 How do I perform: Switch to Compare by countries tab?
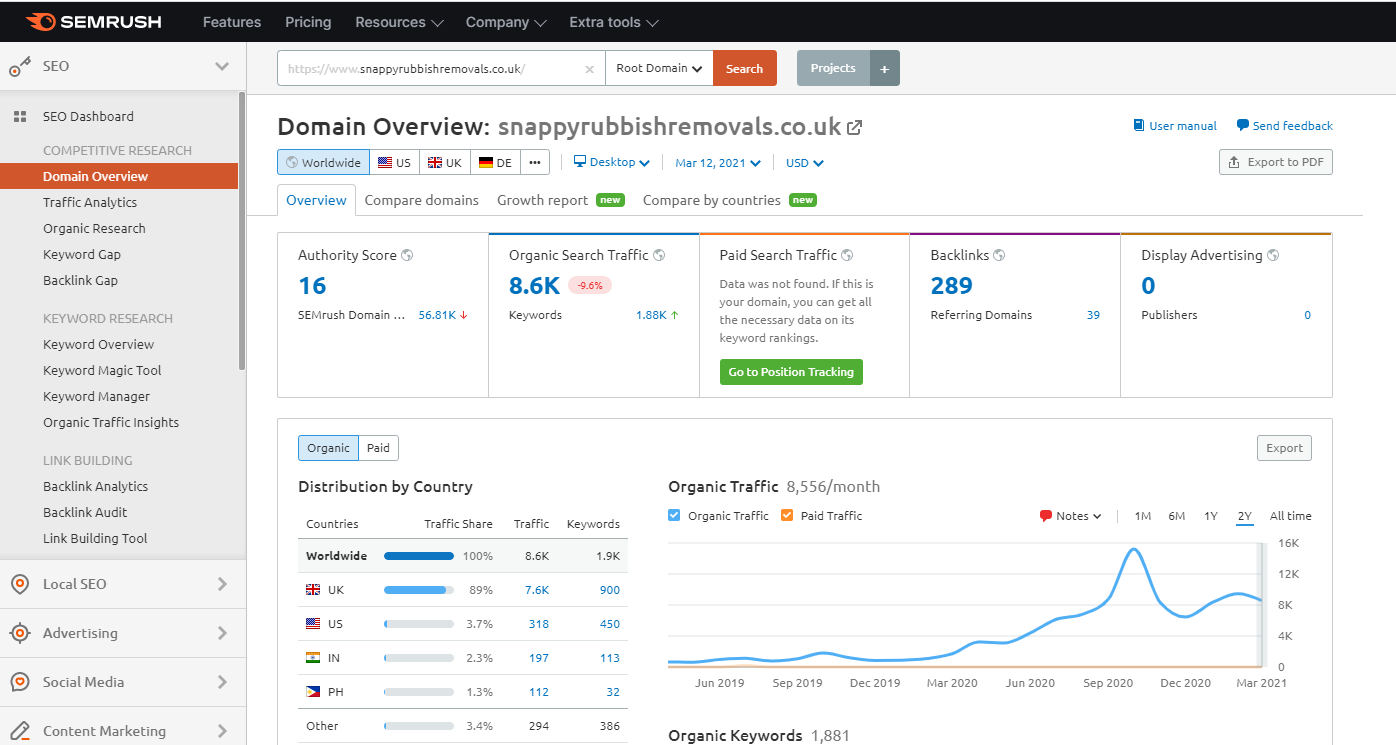pos(729,200)
